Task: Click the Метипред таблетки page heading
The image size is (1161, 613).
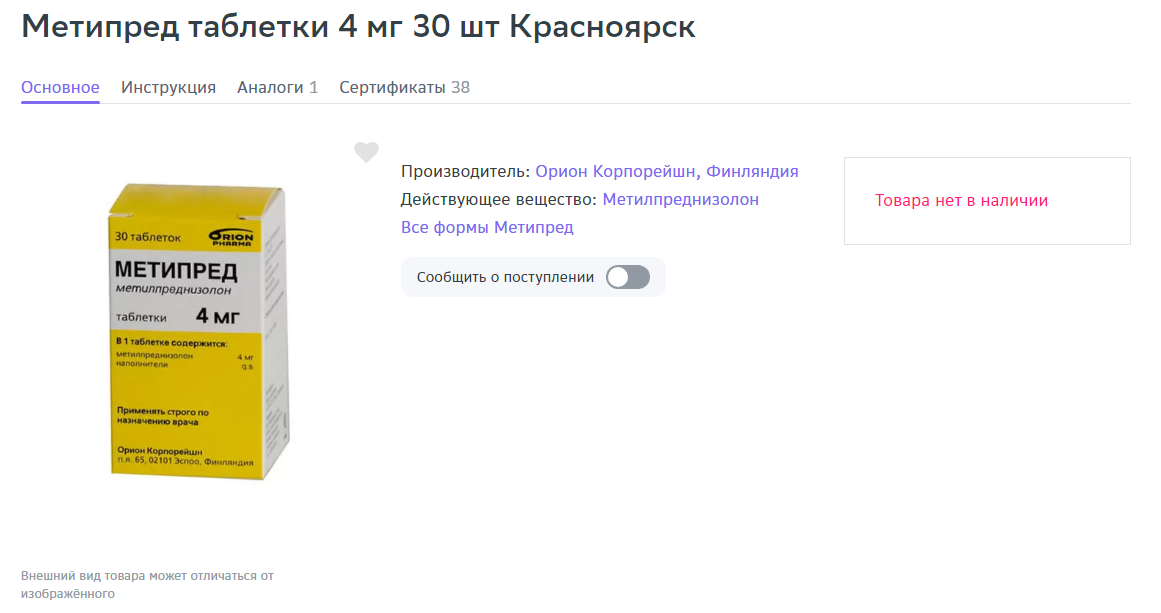Action: coord(358,27)
